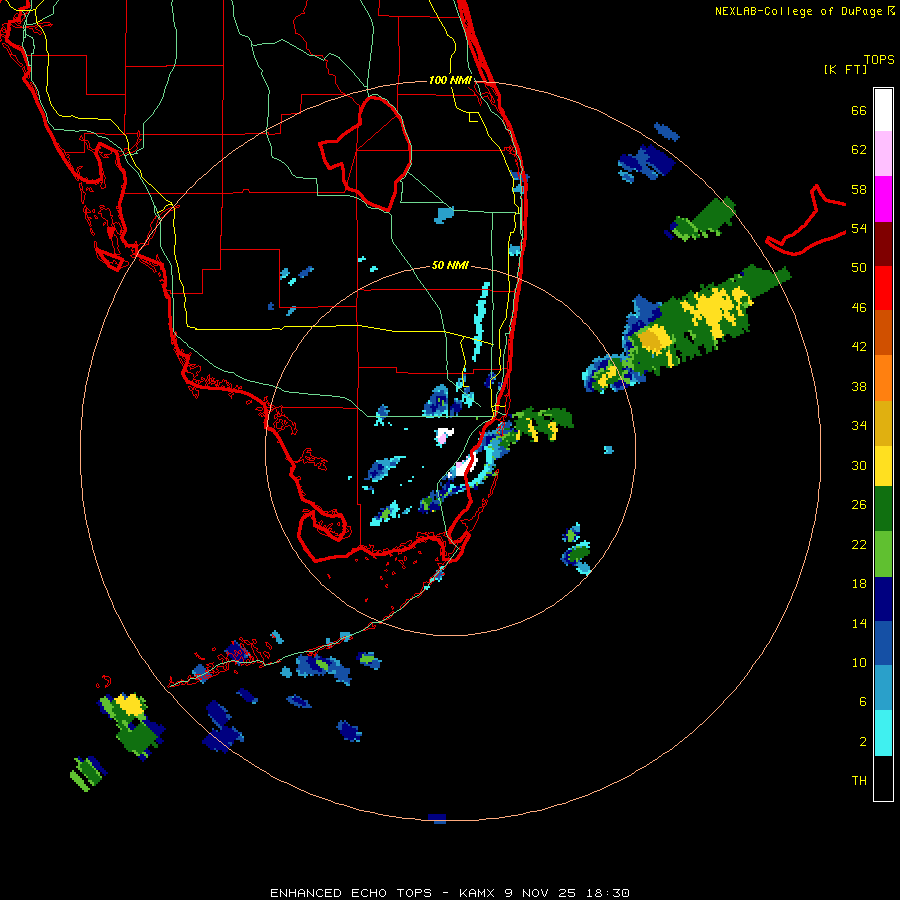
Task: Click the legend value 50
Action: 859,268
